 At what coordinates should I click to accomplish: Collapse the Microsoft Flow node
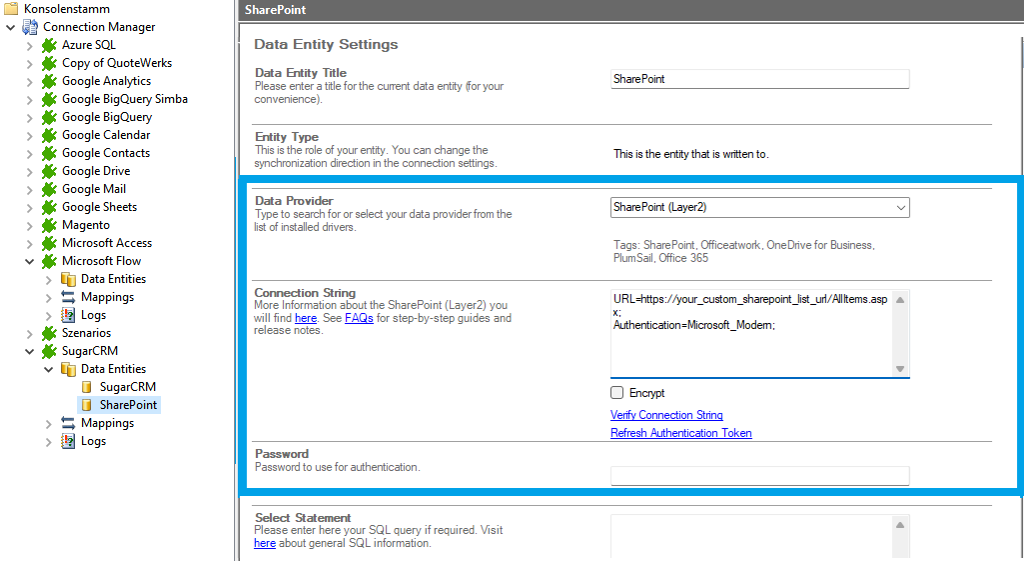pos(29,261)
